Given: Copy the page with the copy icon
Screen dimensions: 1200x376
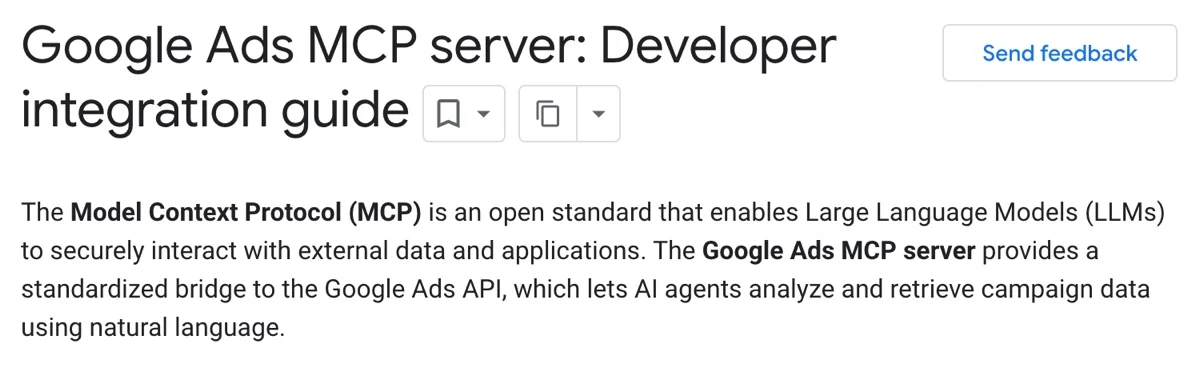Looking at the screenshot, I should click(548, 114).
